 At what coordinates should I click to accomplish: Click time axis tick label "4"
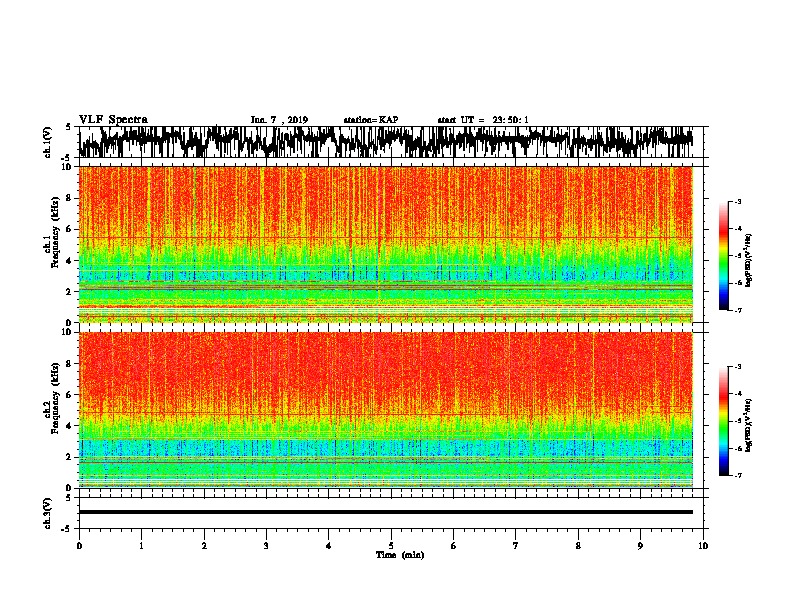point(329,546)
